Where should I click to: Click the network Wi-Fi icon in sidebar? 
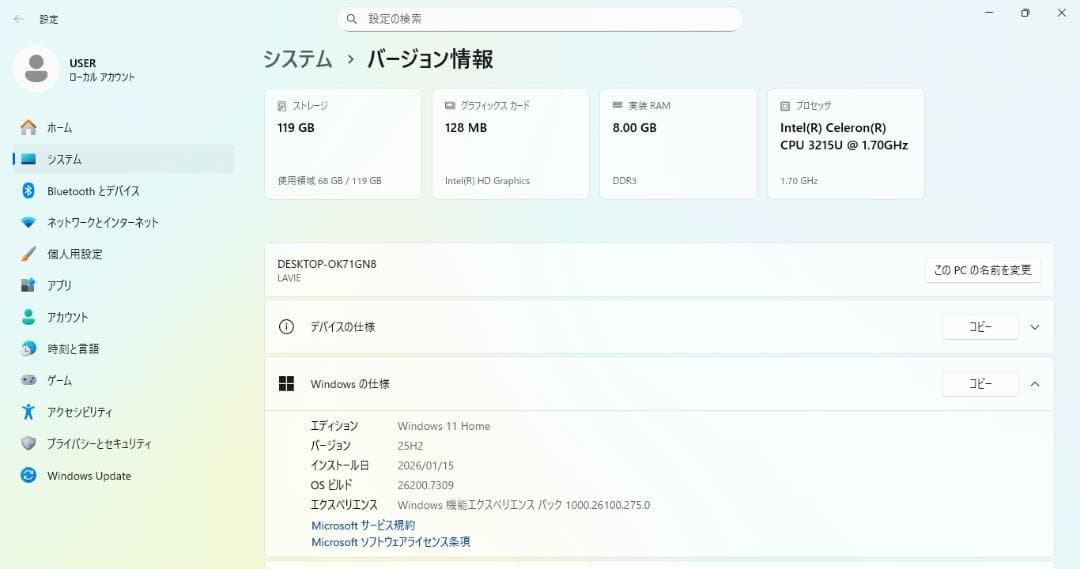(x=28, y=223)
